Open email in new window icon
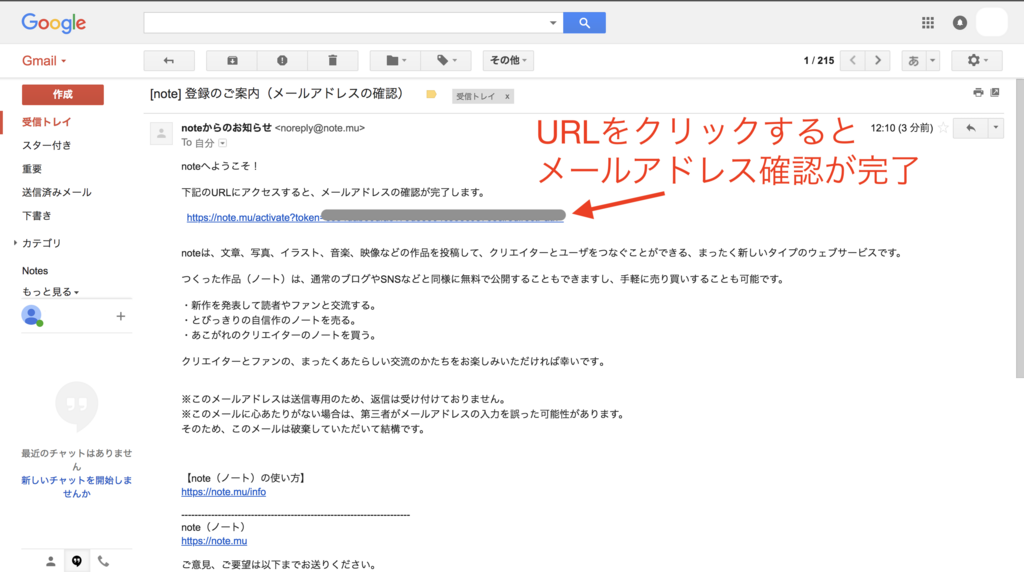 [x=995, y=92]
